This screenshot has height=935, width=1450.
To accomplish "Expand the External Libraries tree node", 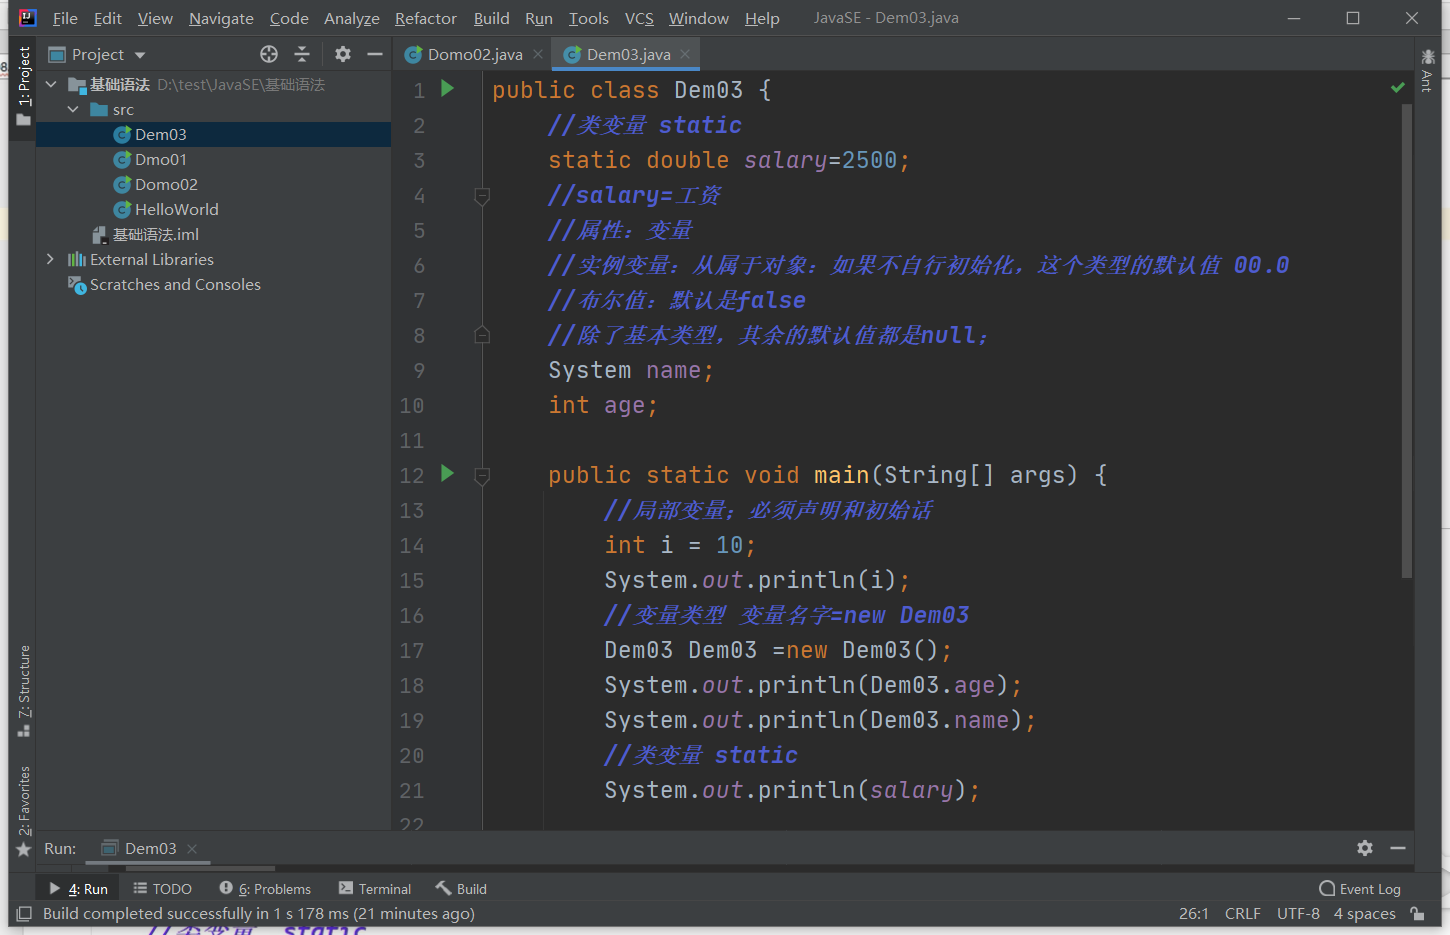I will [50, 259].
